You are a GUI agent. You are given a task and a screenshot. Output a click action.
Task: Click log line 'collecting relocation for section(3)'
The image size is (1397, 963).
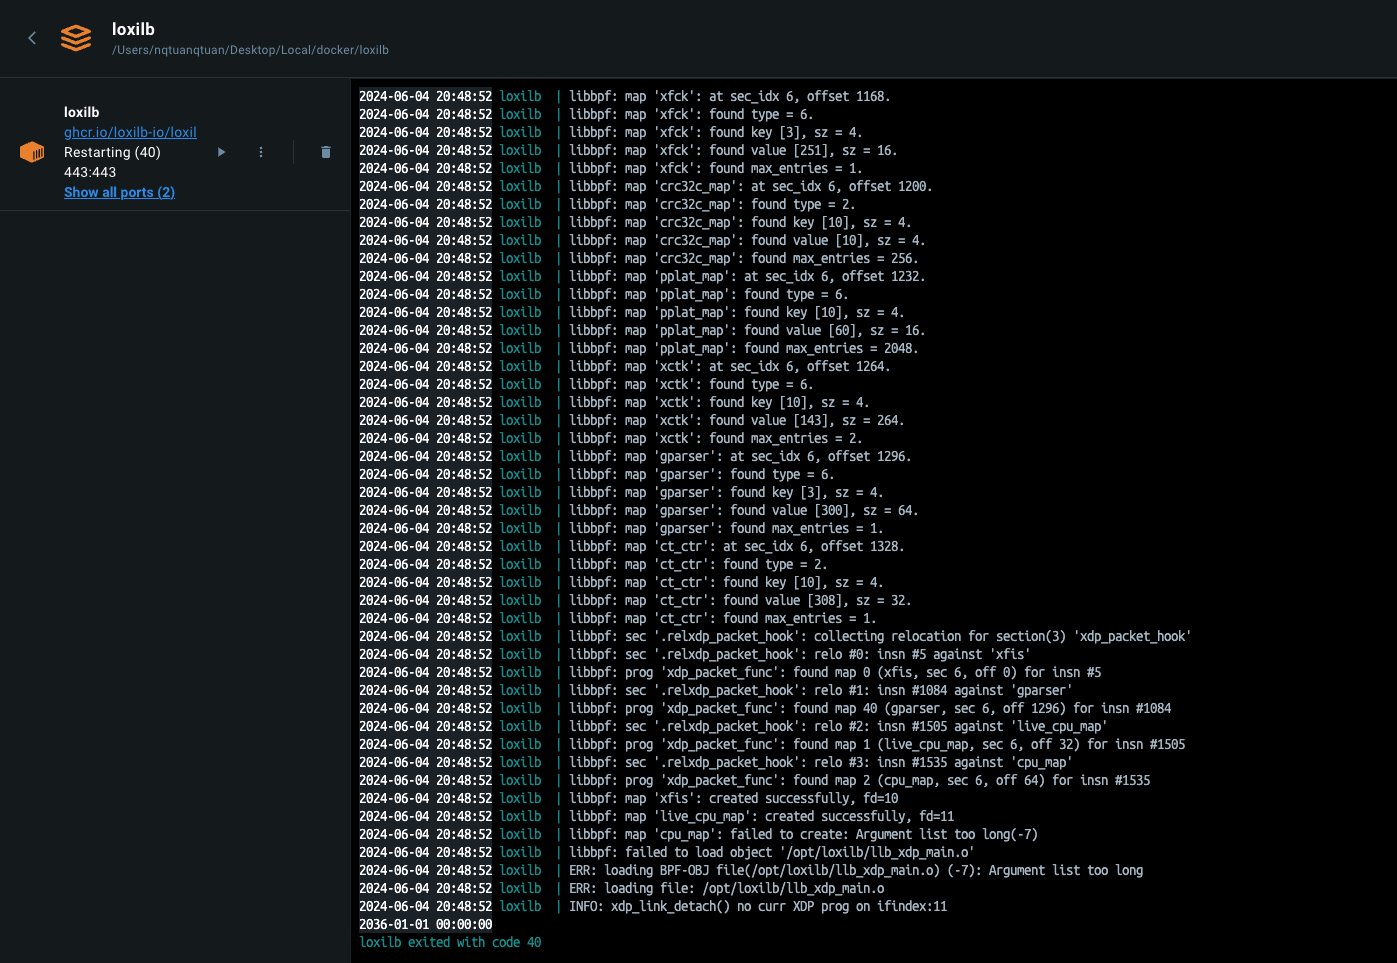tap(775, 636)
